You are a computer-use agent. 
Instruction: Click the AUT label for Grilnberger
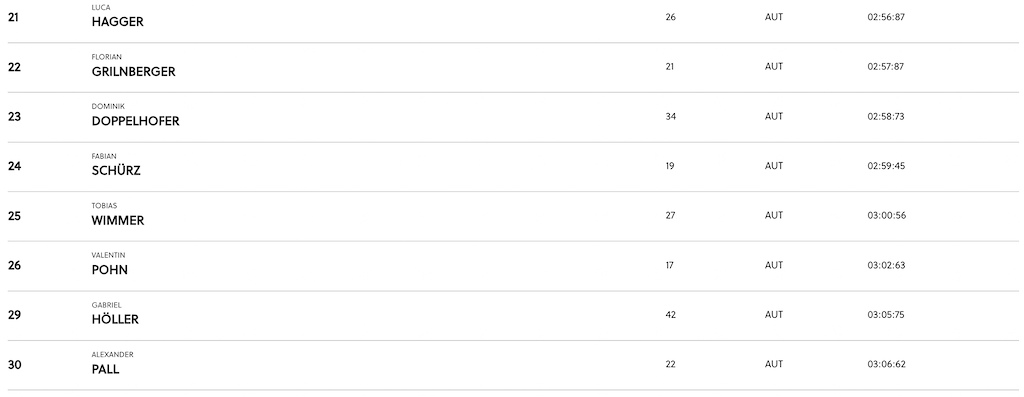[774, 67]
